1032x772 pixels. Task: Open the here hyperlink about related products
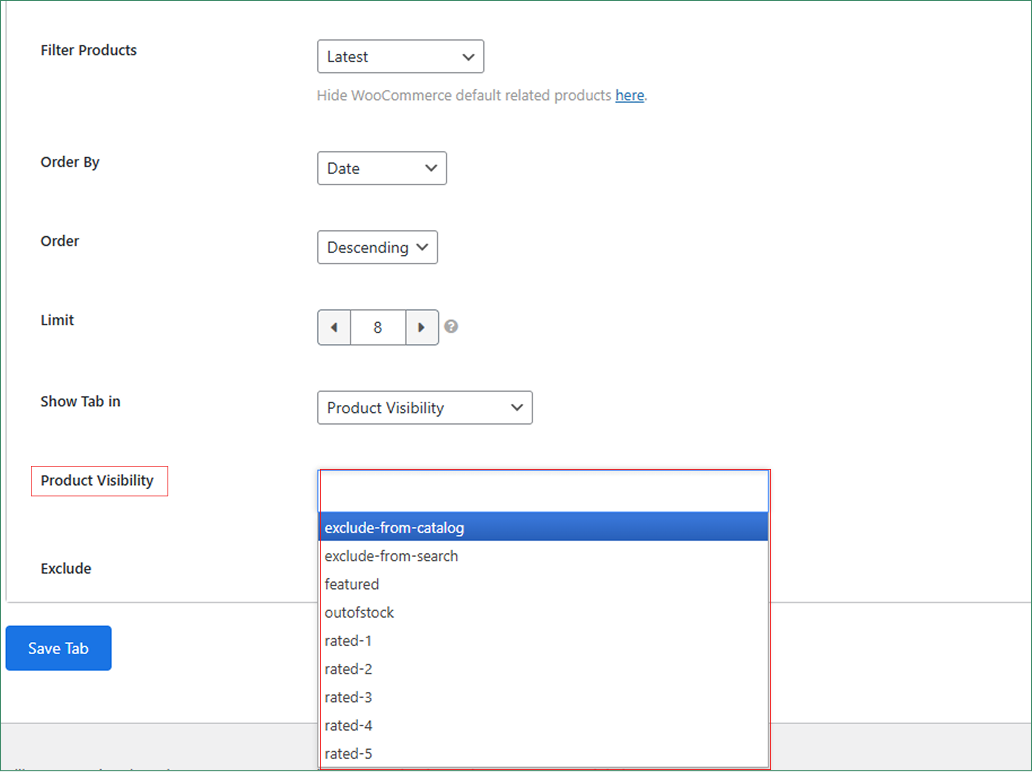[630, 95]
